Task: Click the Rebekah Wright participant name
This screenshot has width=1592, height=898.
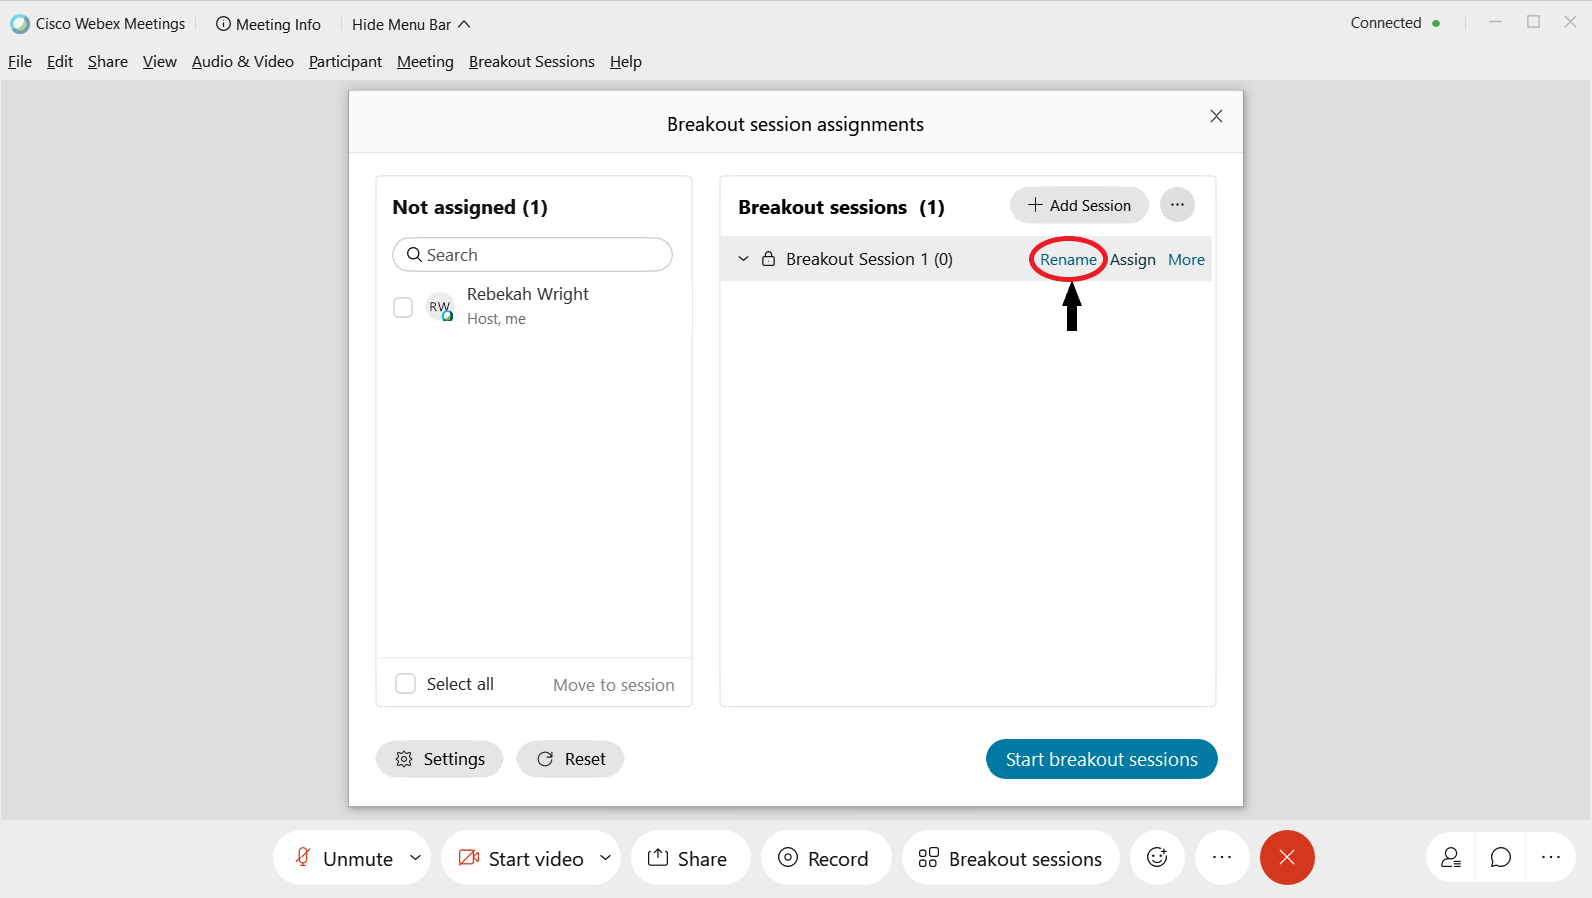Action: 528,294
